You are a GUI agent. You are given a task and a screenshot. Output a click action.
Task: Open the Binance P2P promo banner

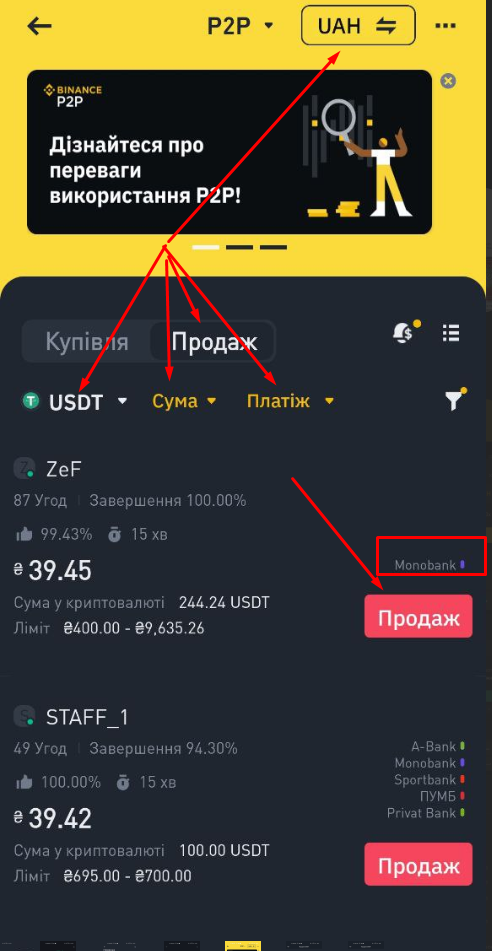pyautogui.click(x=229, y=152)
